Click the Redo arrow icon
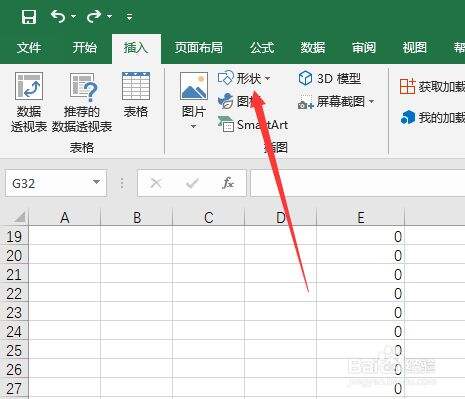The height and width of the screenshot is (399, 465). coord(94,16)
